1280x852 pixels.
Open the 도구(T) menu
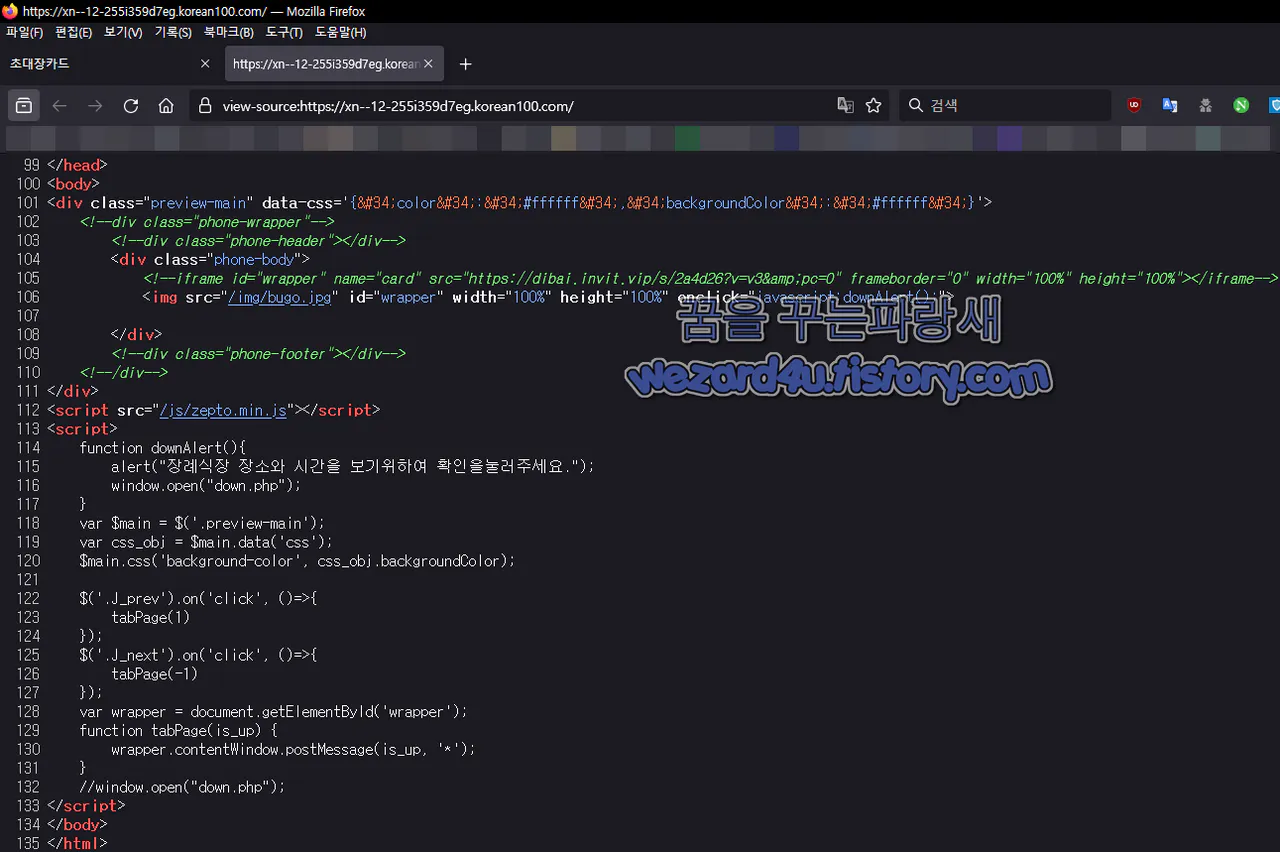pyautogui.click(x=284, y=31)
